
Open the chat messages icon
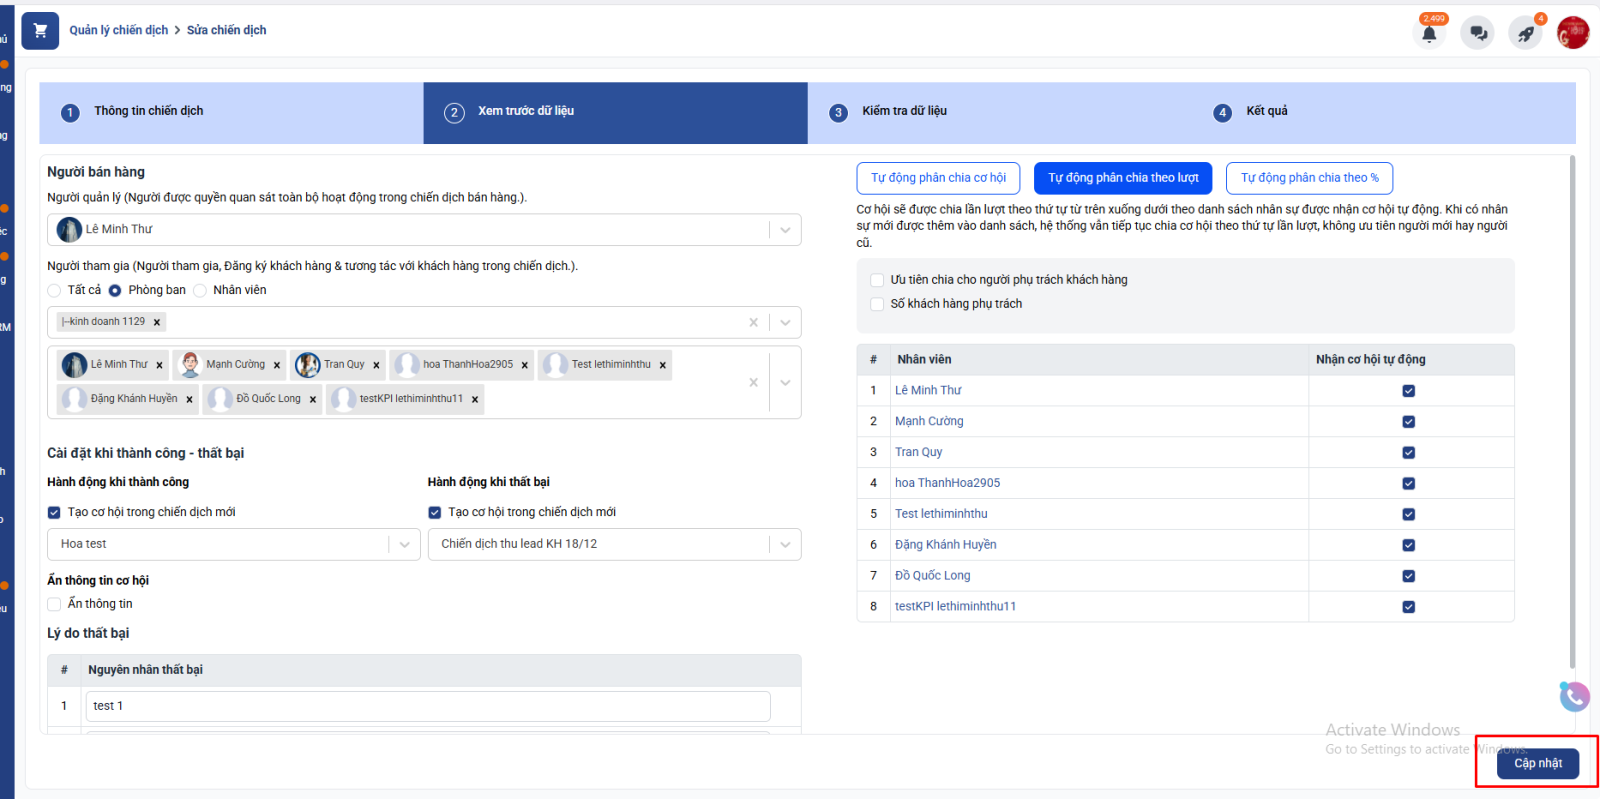pos(1477,34)
